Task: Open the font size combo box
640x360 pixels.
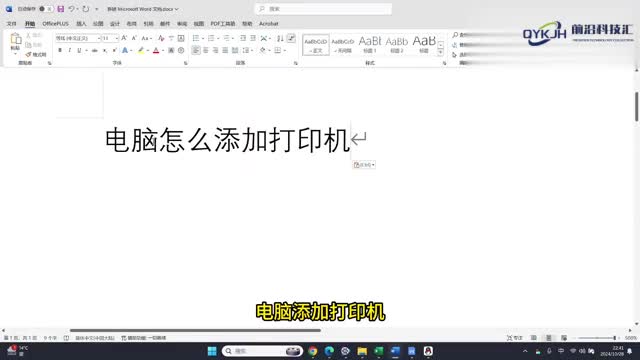Action: (110, 38)
